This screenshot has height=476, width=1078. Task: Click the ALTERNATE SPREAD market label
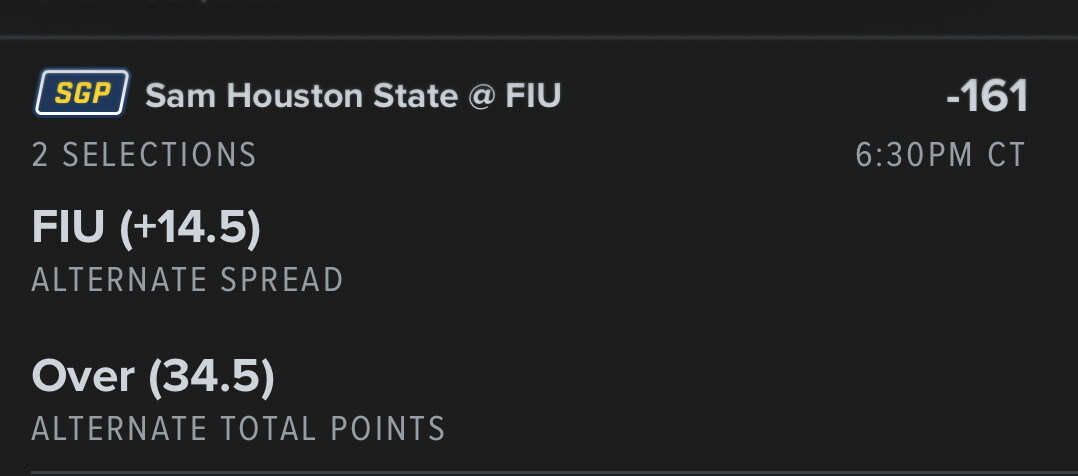click(x=187, y=280)
